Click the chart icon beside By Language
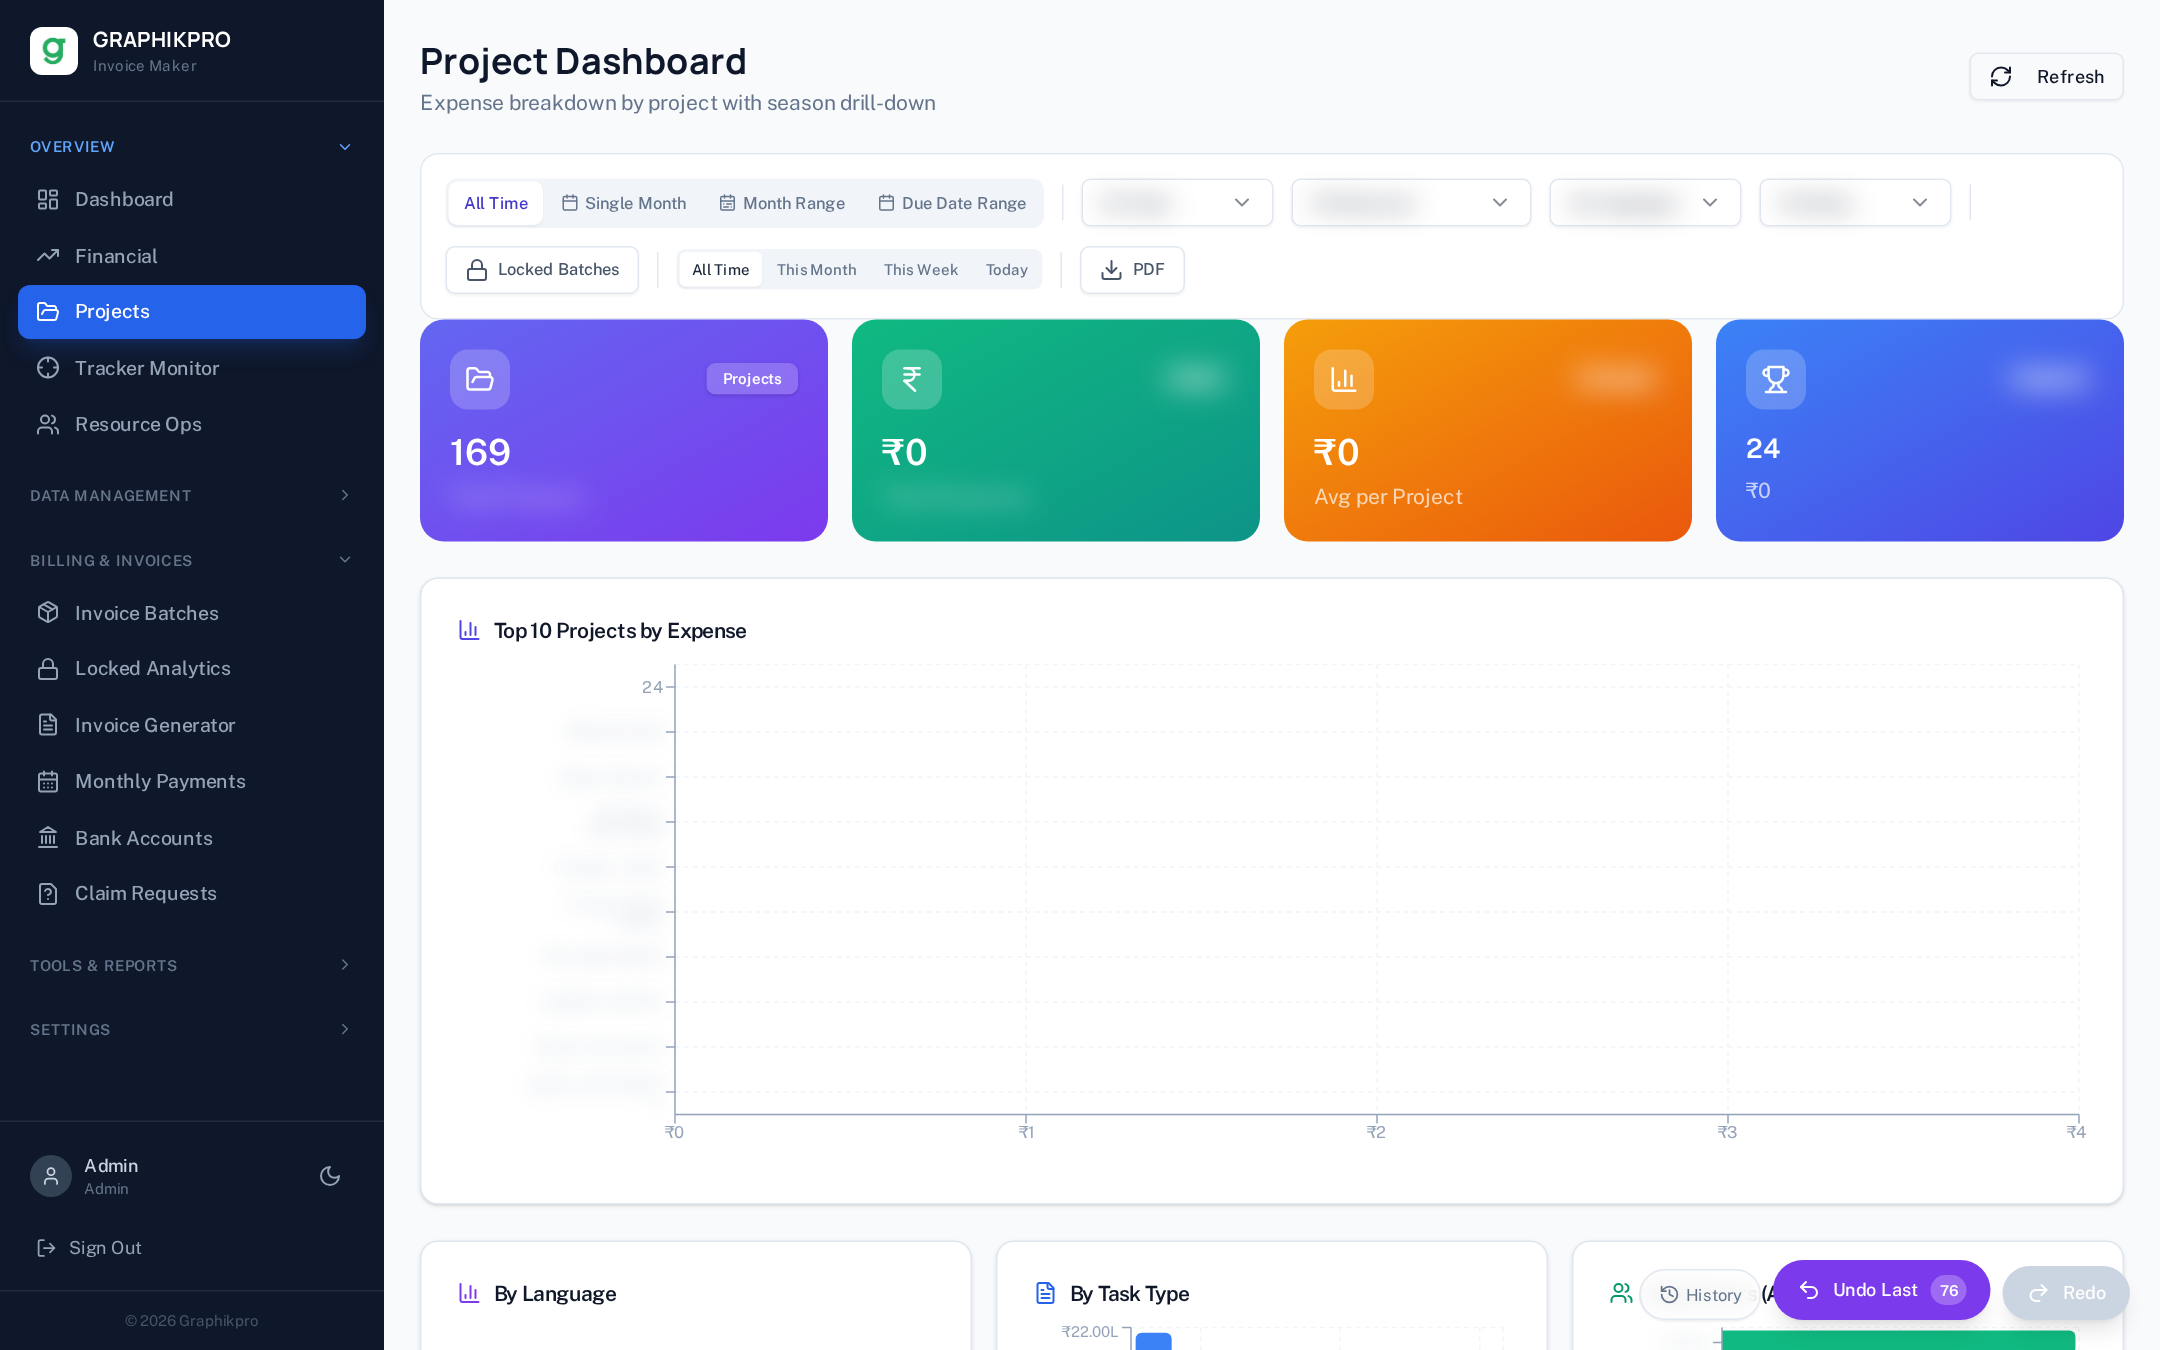The width and height of the screenshot is (2160, 1350). coord(469,1293)
